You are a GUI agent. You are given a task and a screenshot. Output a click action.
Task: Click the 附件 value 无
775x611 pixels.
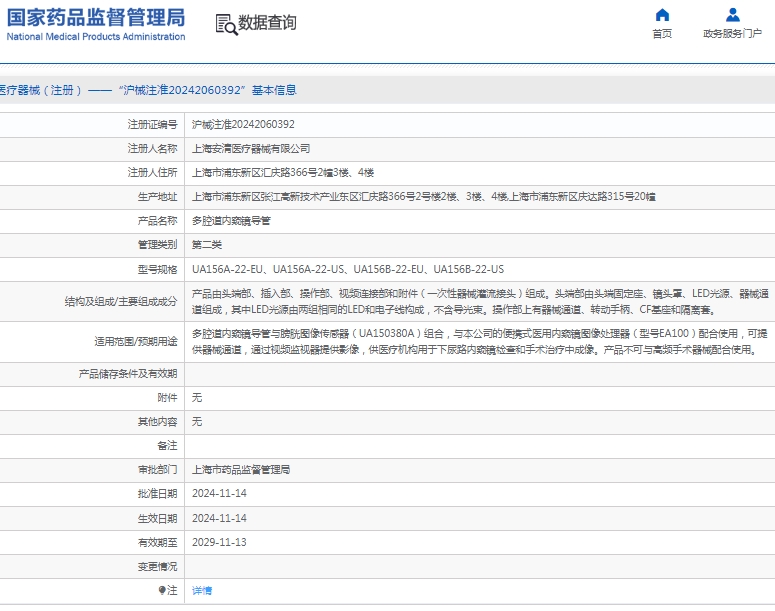pos(197,397)
